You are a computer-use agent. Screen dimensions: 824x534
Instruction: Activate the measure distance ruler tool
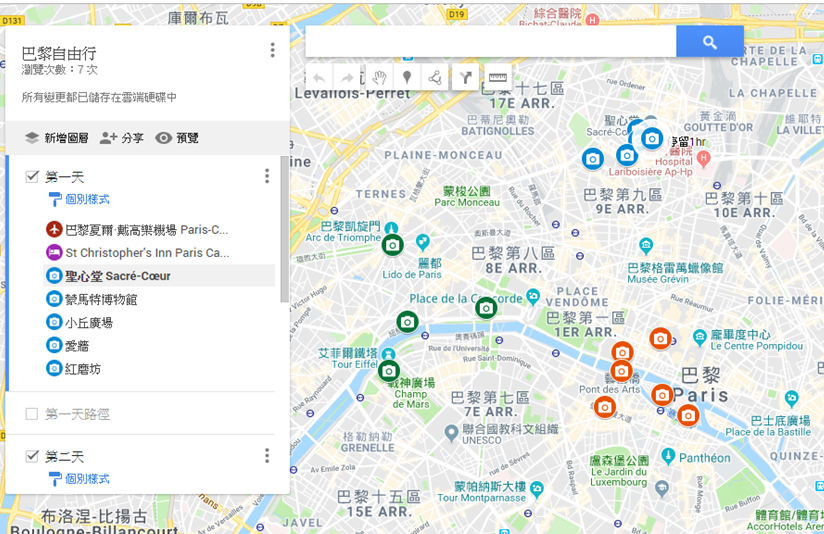click(x=497, y=78)
